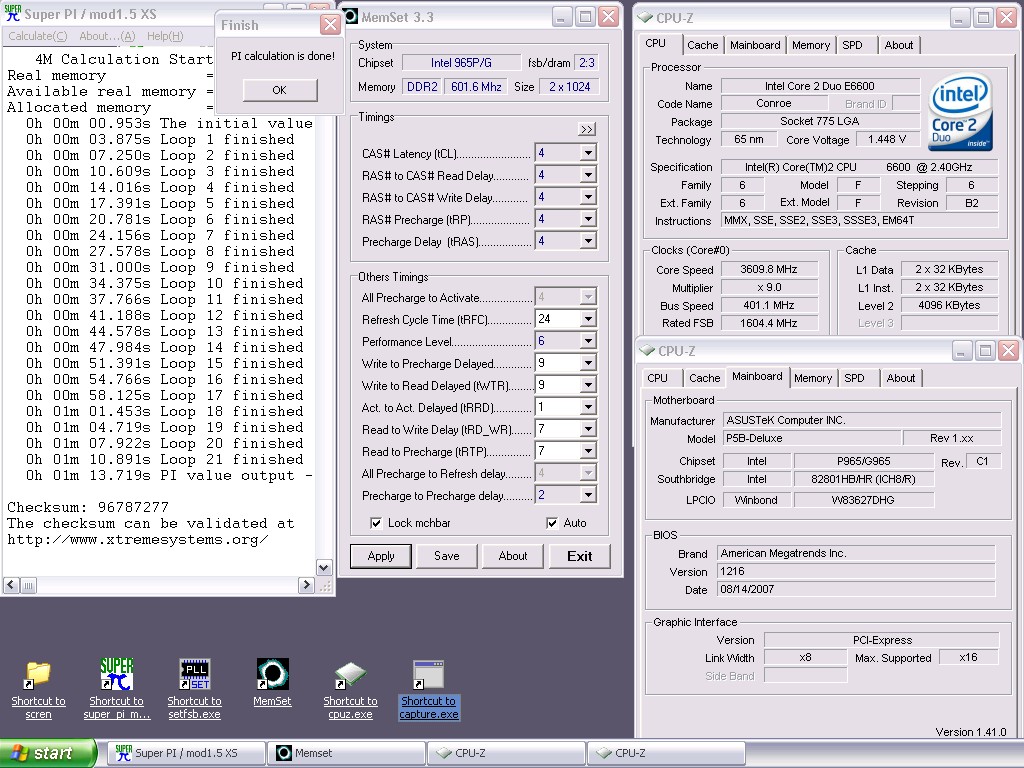Toggle the Auto checkbox in MemSet

click(552, 522)
